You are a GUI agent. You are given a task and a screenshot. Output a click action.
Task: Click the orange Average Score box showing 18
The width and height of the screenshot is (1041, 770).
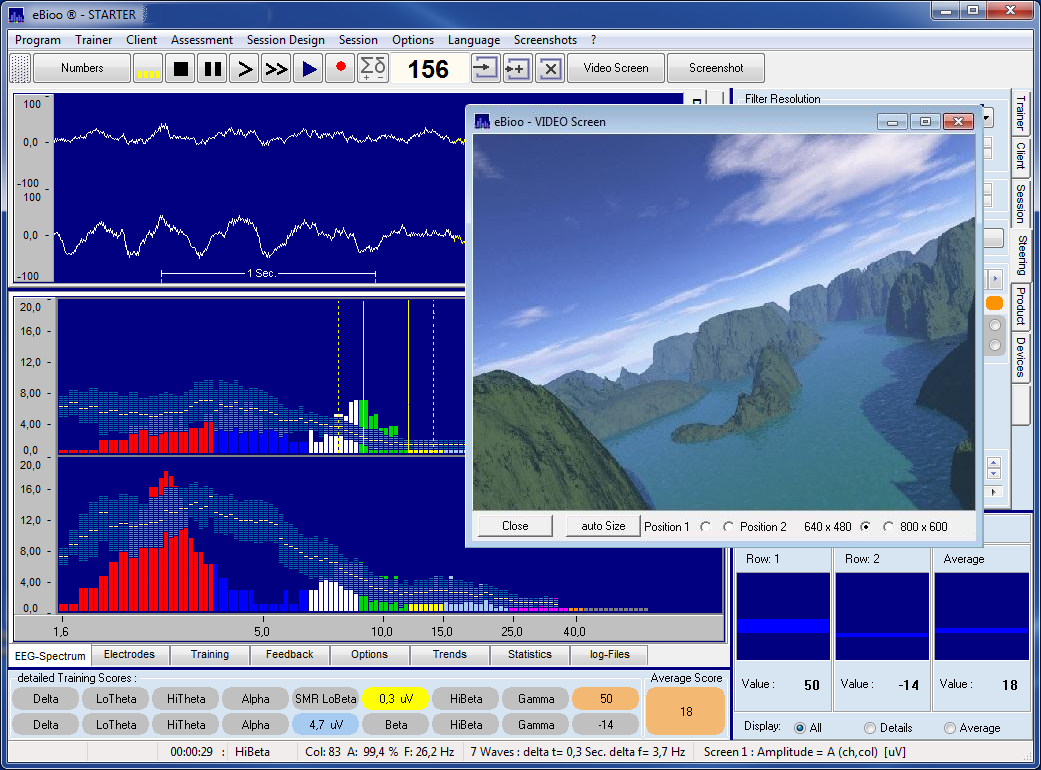[x=686, y=711]
